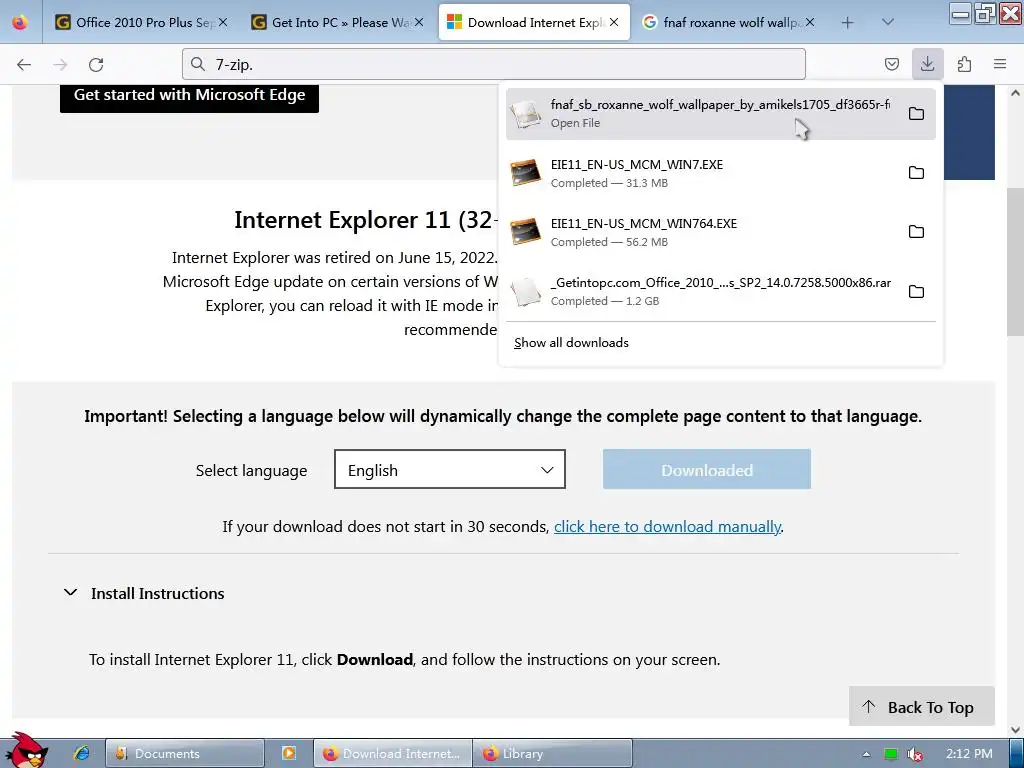
Task: Click the muted volume tray icon
Action: (915, 754)
